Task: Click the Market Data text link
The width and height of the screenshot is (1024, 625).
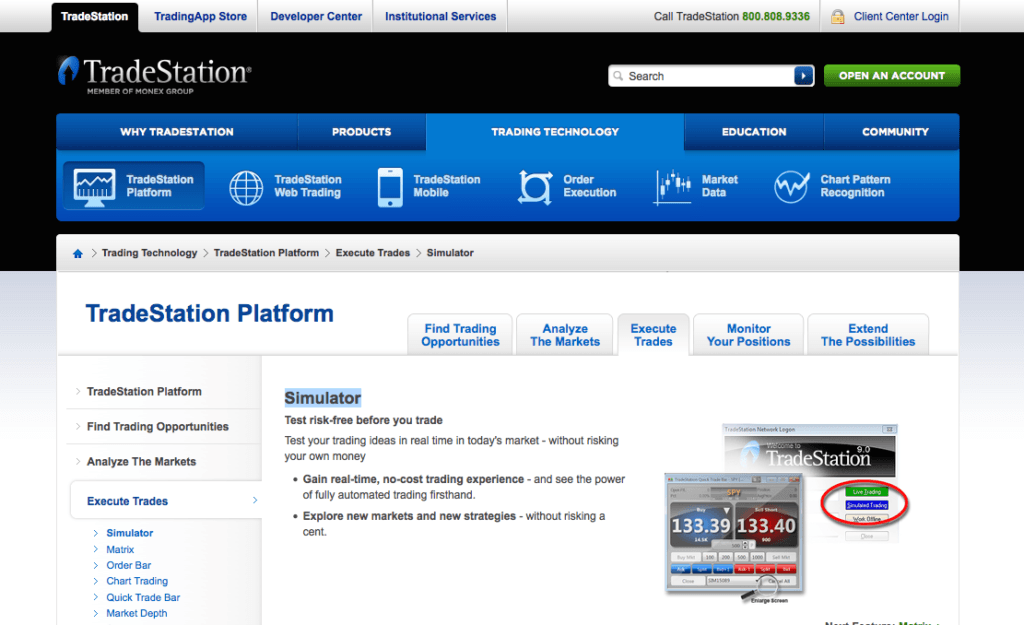Action: pyautogui.click(x=720, y=186)
